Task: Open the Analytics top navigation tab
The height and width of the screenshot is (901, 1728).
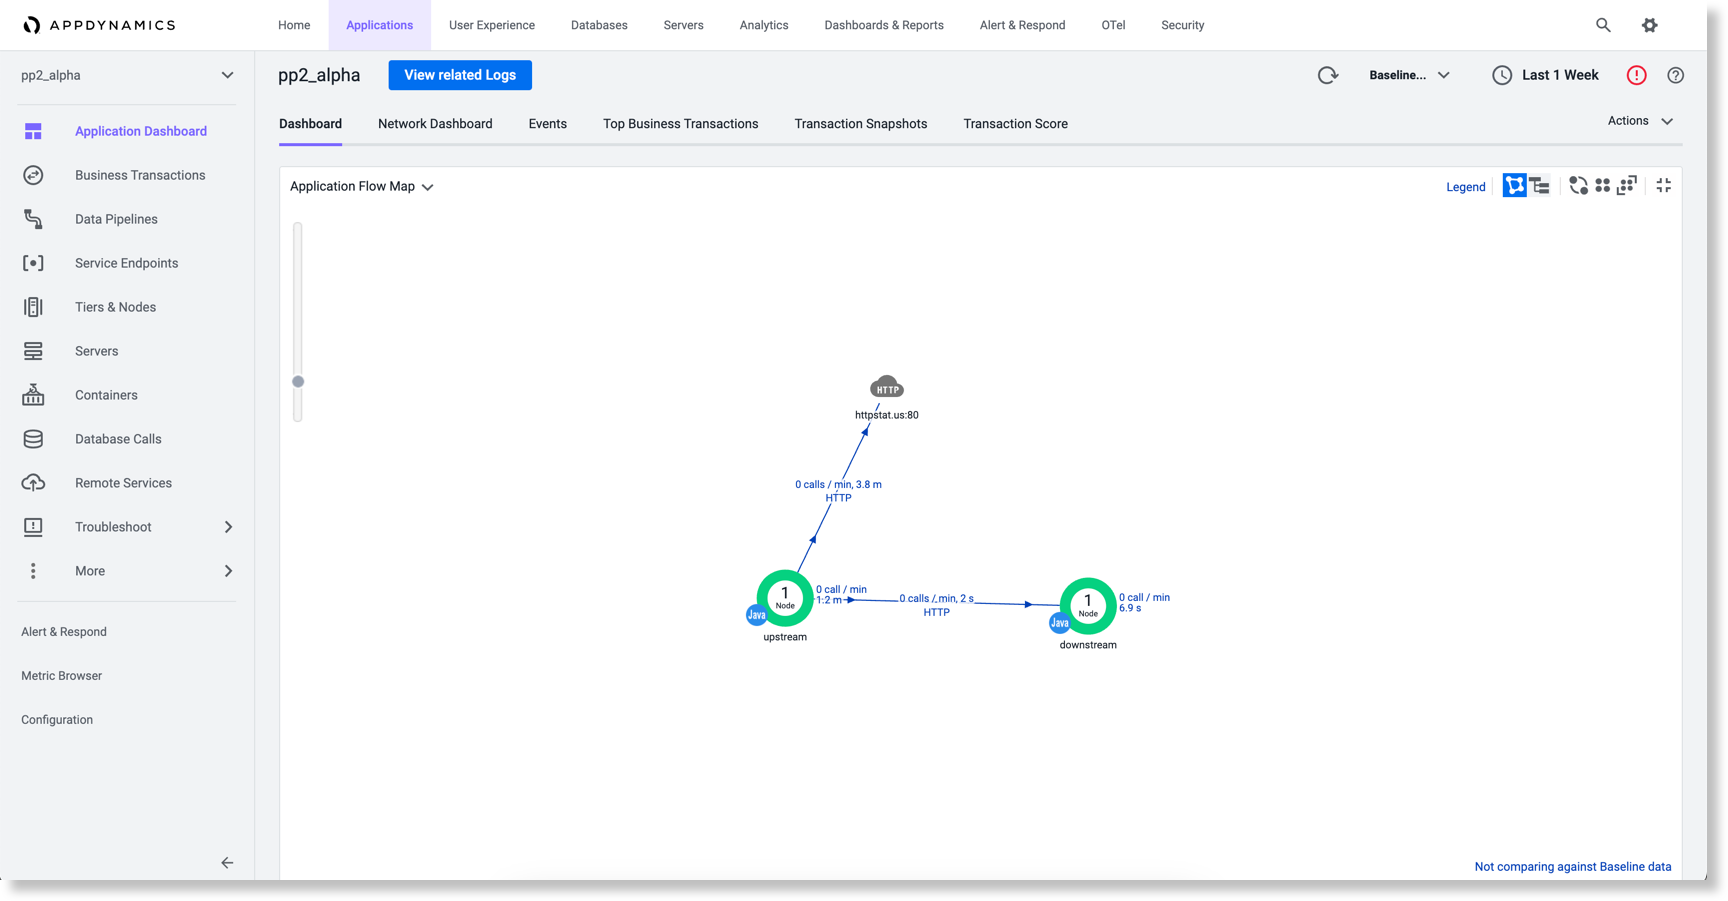Action: [x=764, y=25]
